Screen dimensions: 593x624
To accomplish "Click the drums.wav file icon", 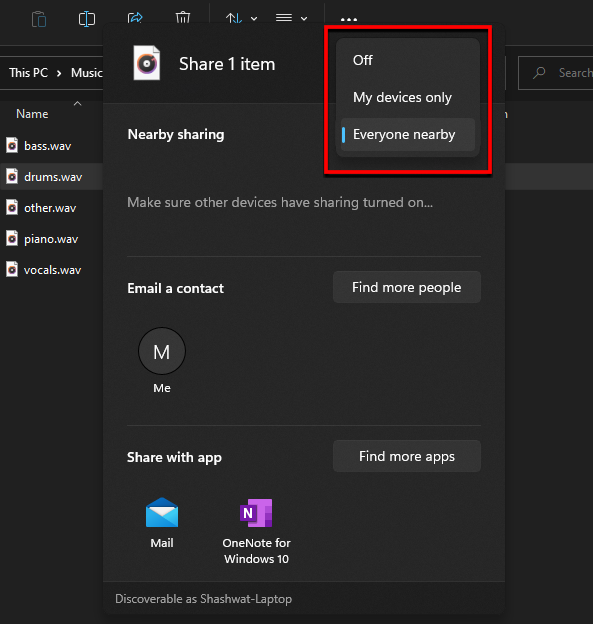I will point(12,177).
